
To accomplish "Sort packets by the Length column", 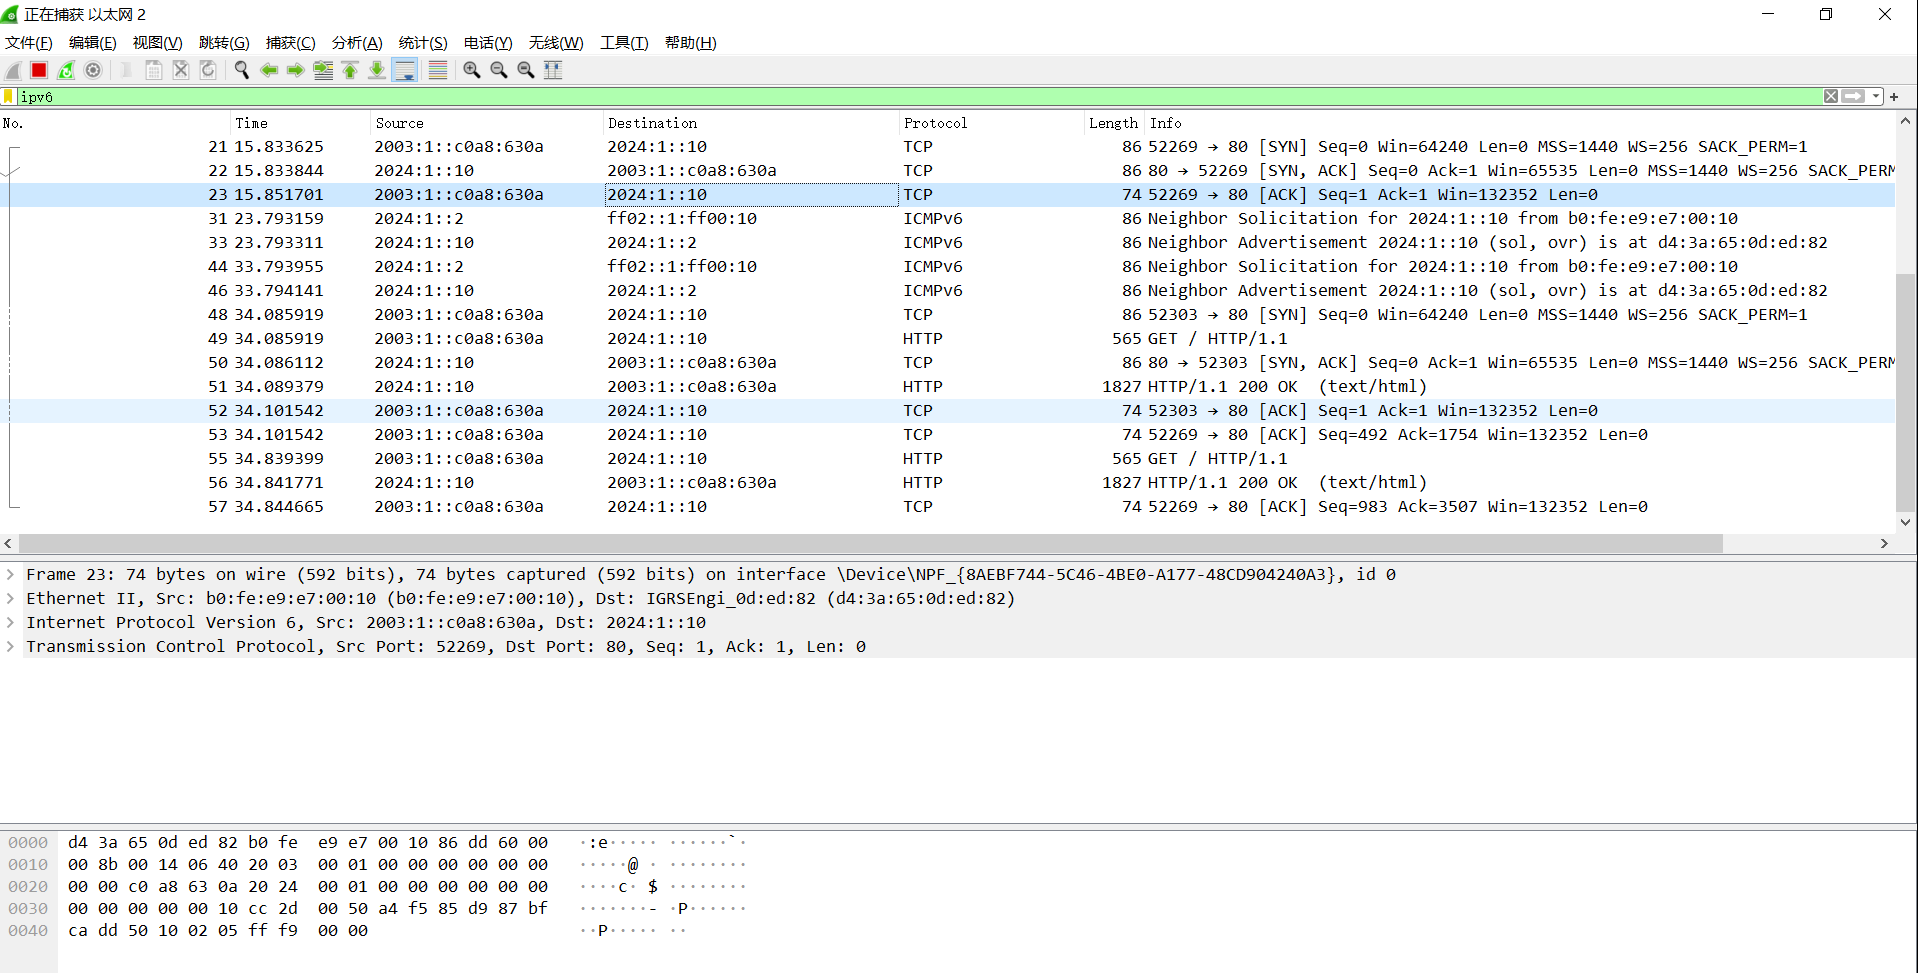I will tap(1113, 123).
